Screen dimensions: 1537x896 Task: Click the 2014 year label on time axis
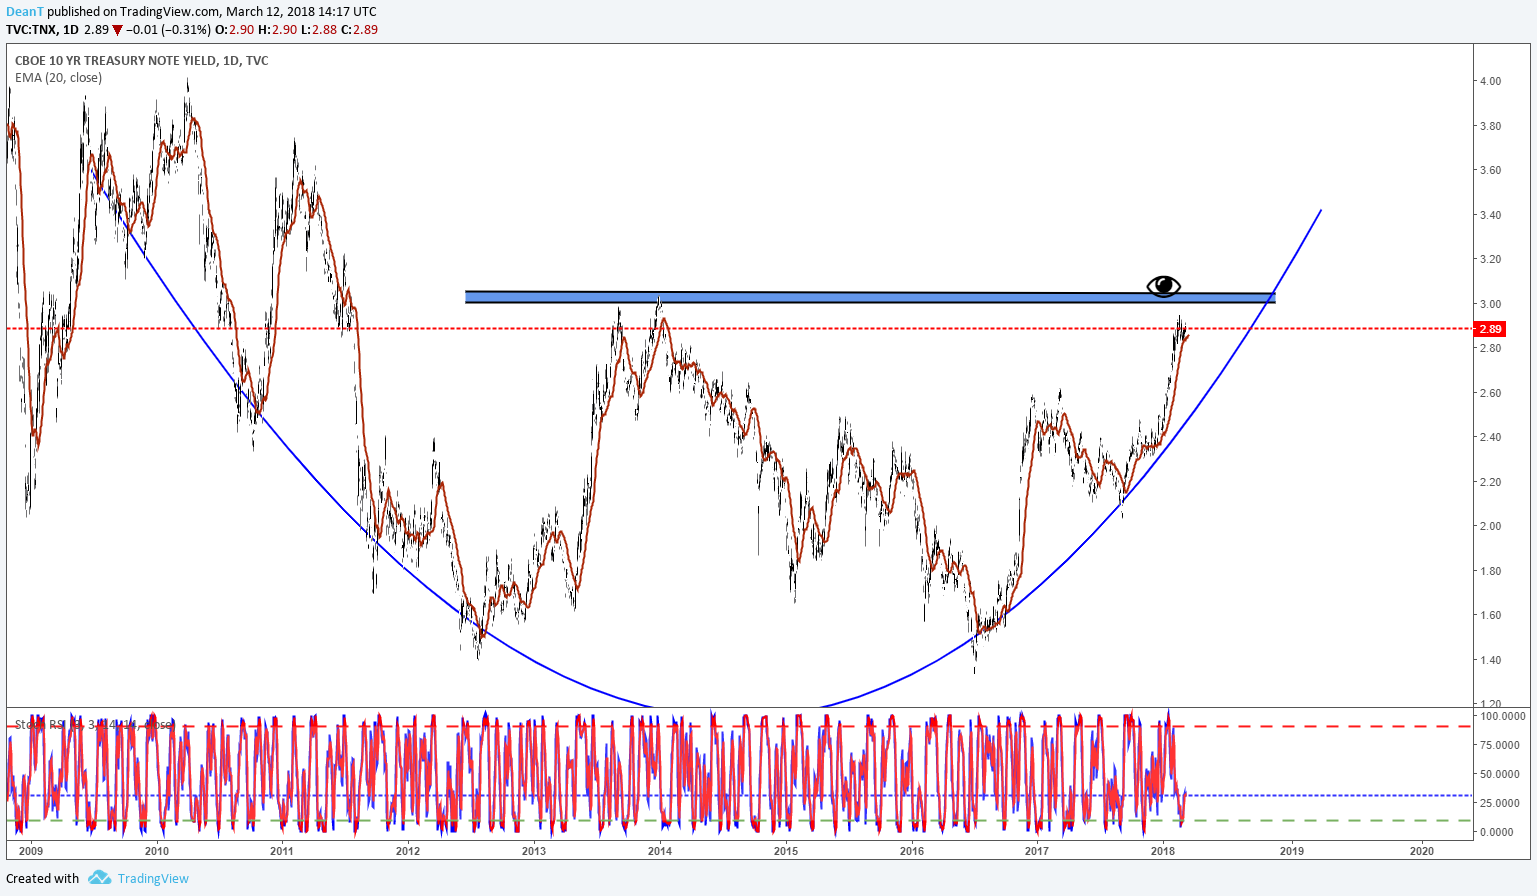660,851
